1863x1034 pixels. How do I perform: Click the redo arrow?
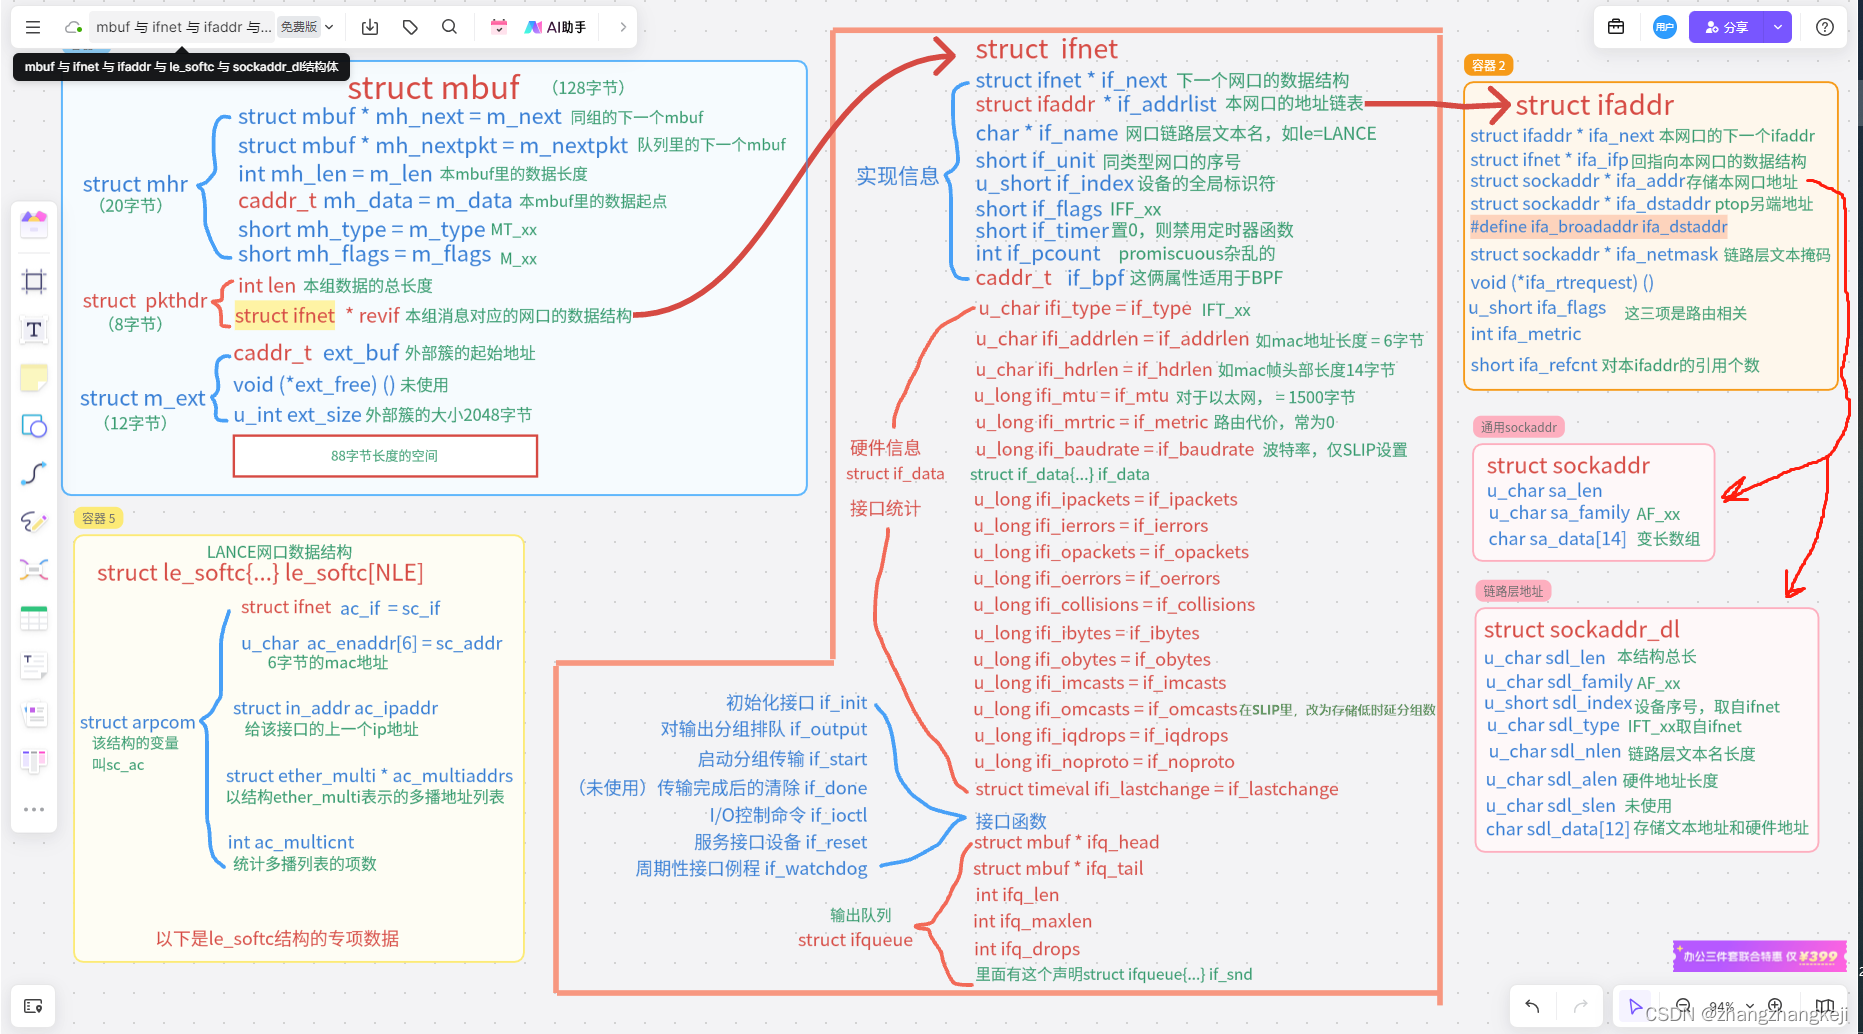point(1581,1006)
